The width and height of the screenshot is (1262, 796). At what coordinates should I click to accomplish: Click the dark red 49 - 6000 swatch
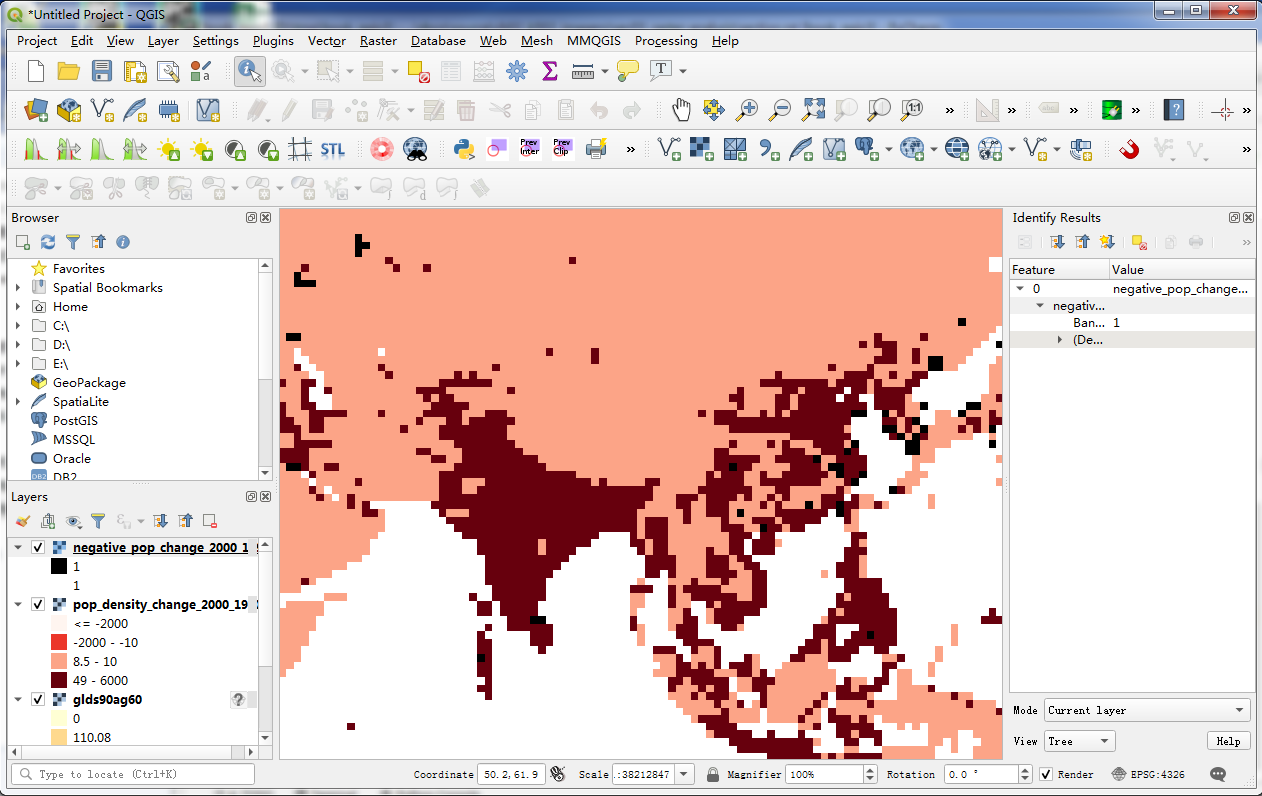59,681
